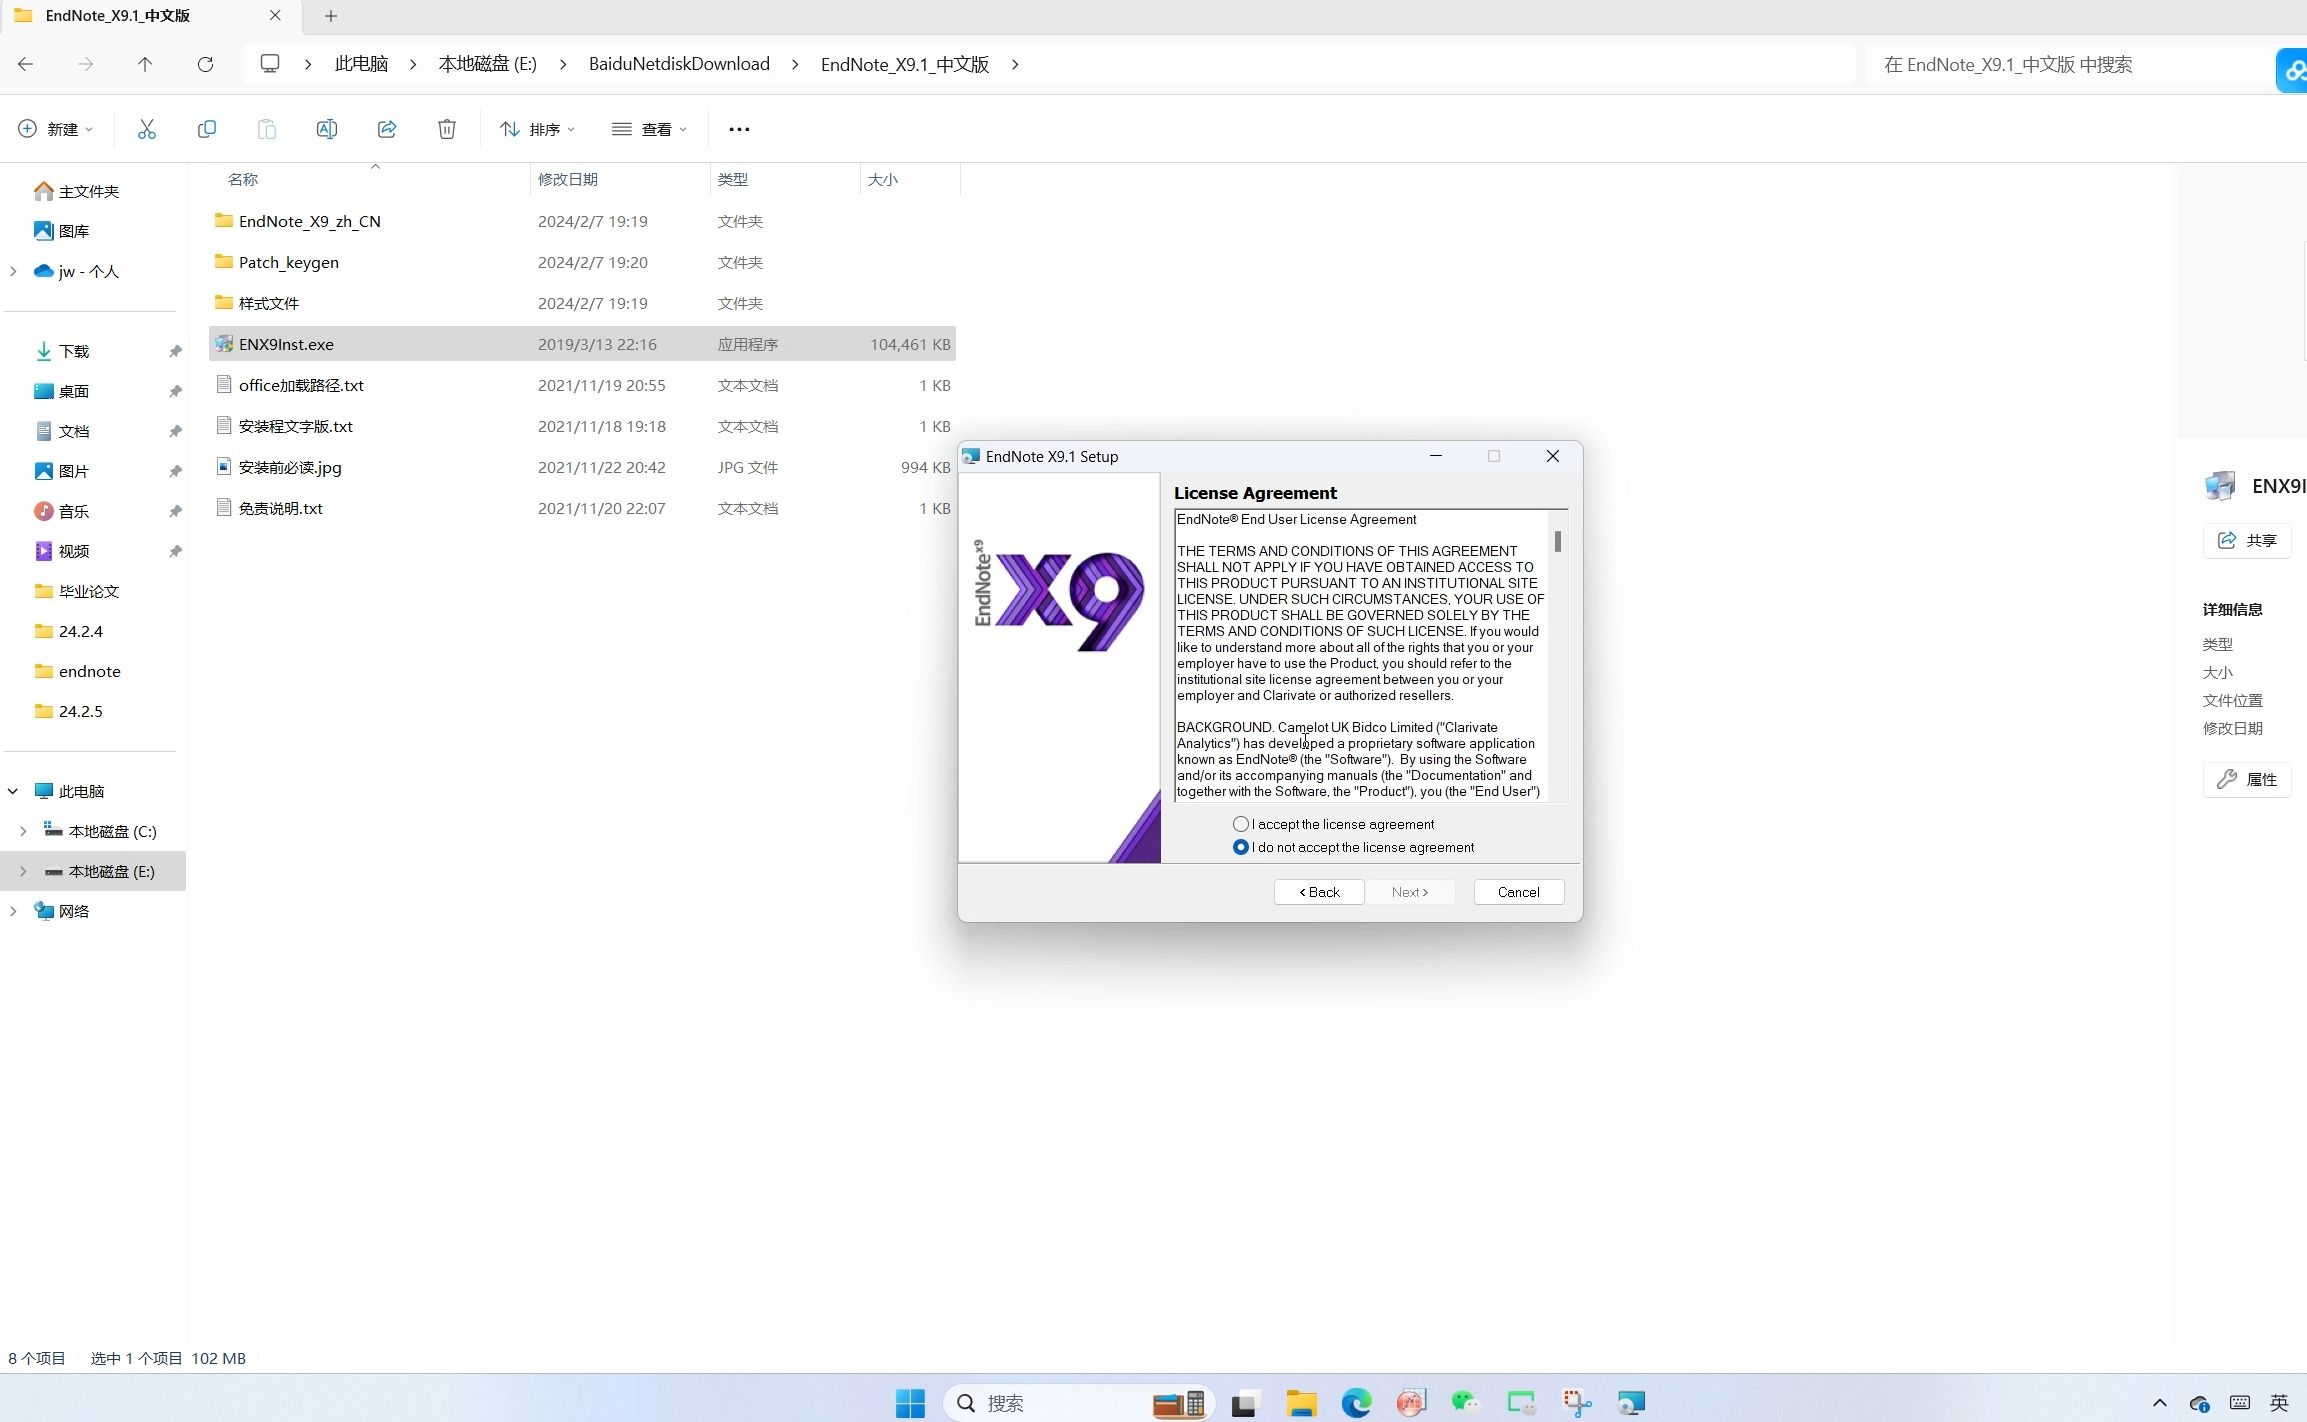Image resolution: width=2307 pixels, height=1422 pixels.
Task: Click the Back button in setup dialog
Action: tap(1319, 892)
